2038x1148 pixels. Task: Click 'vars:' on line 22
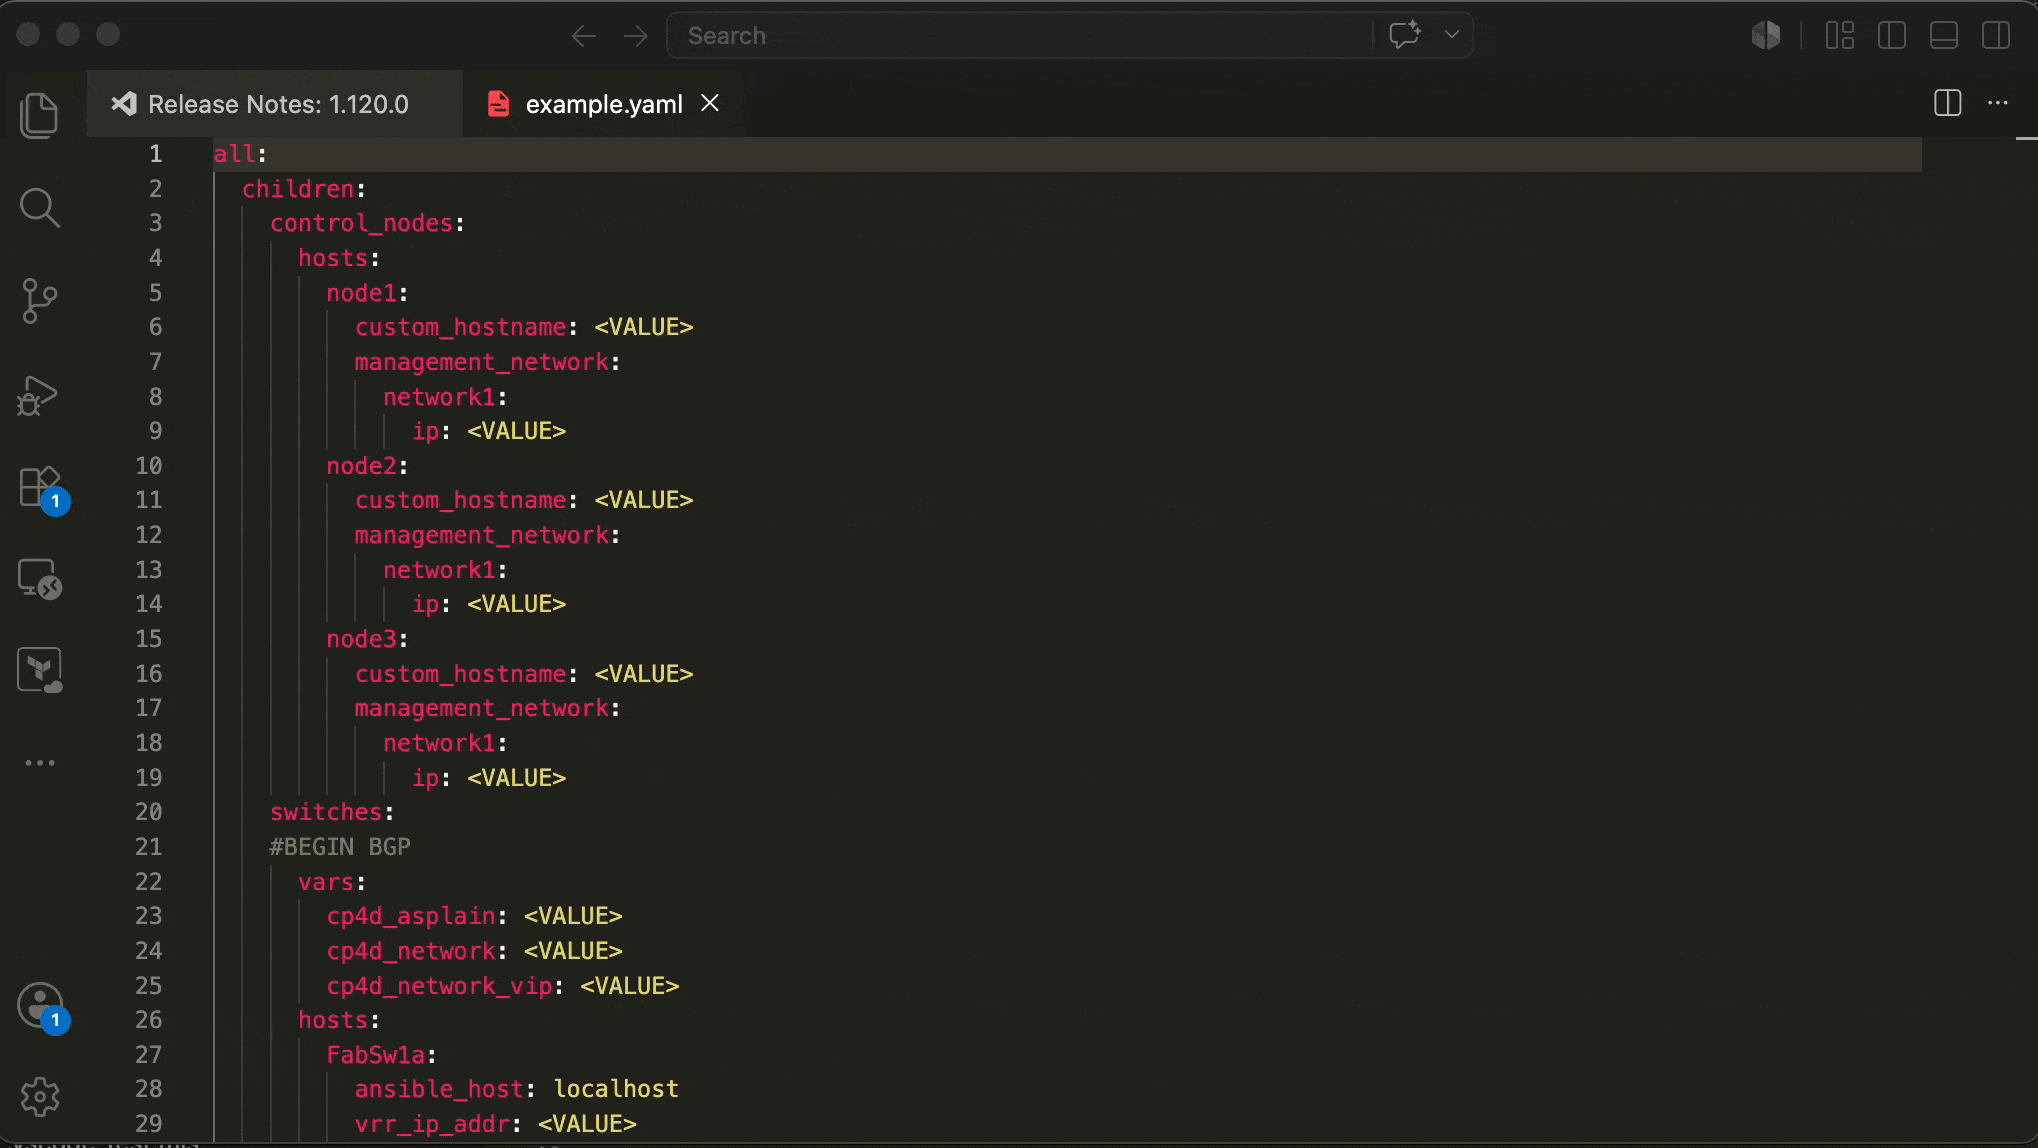tap(332, 882)
